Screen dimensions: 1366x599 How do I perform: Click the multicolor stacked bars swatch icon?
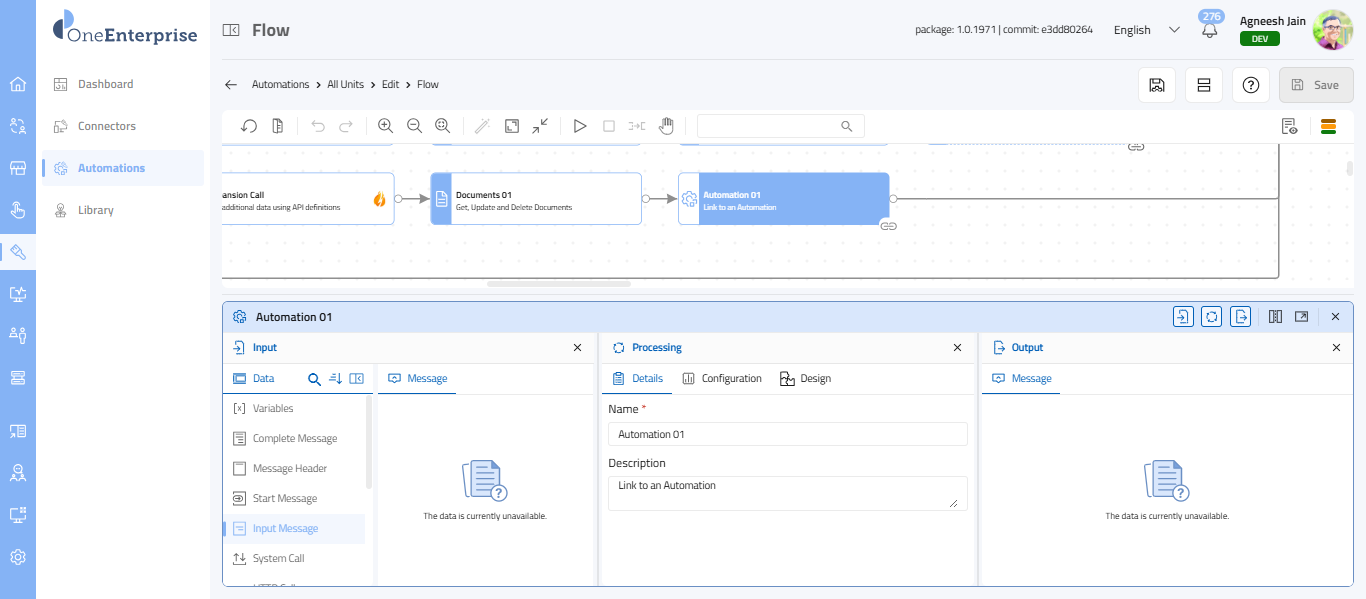click(1329, 126)
